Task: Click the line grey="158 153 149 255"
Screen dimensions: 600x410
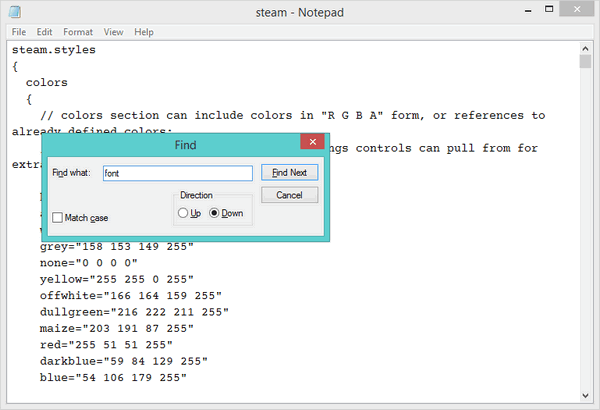Action: click(x=117, y=247)
